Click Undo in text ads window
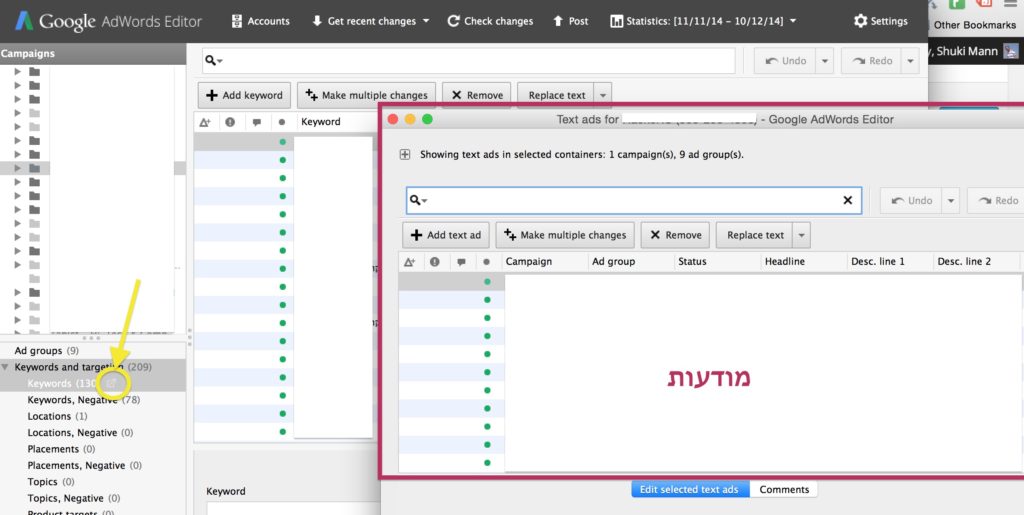 click(x=912, y=200)
